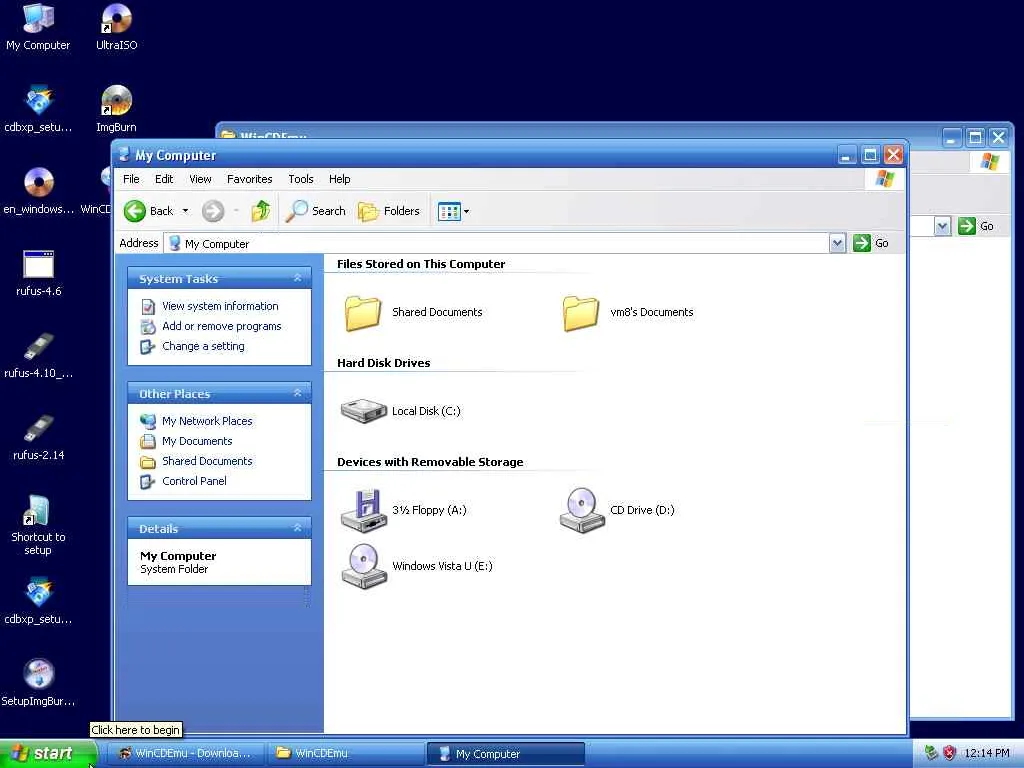Open the UltraISO desktop shortcut
This screenshot has height=768, width=1024.
(116, 27)
